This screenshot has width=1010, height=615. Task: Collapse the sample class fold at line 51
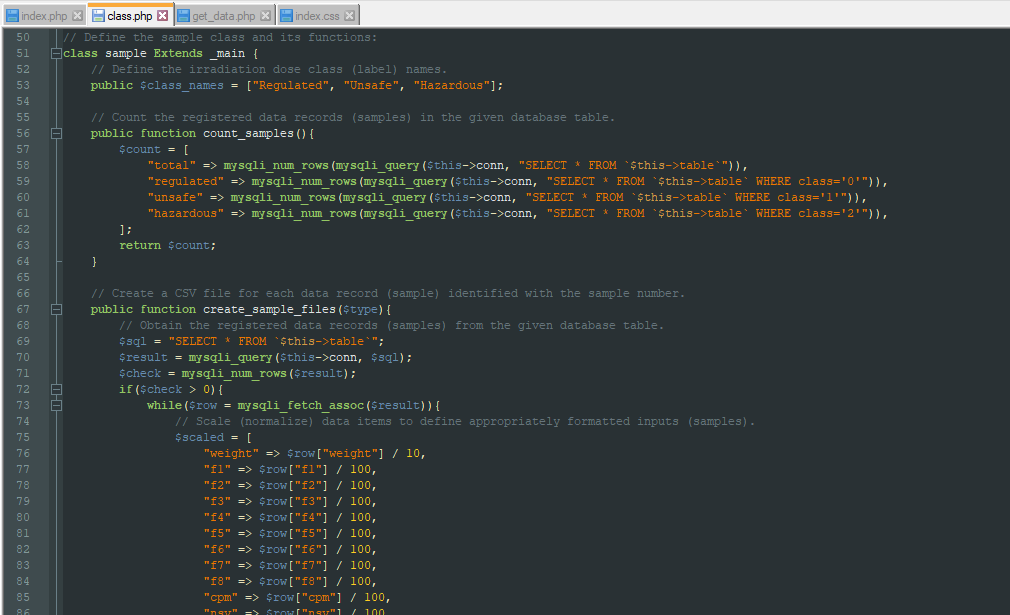point(56,53)
